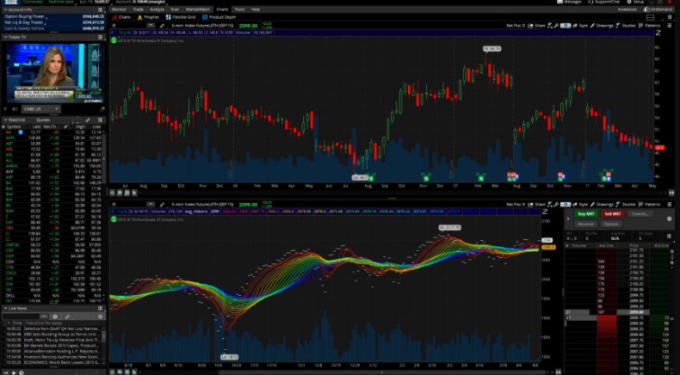Viewport: 680px width, 375px height.
Task: Click the timeframe button on lower chart toolbar
Action: click(565, 204)
